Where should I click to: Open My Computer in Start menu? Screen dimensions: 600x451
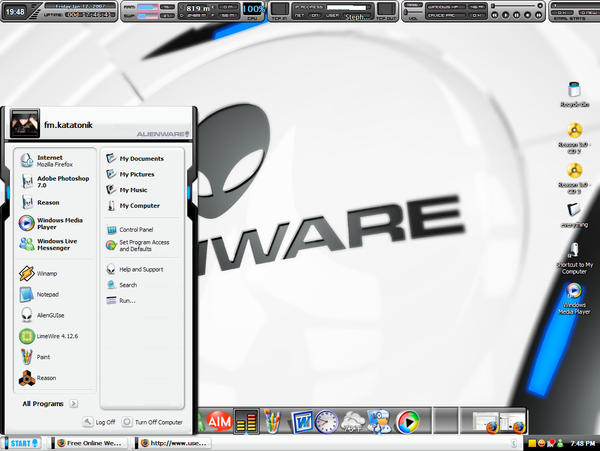tap(133, 205)
